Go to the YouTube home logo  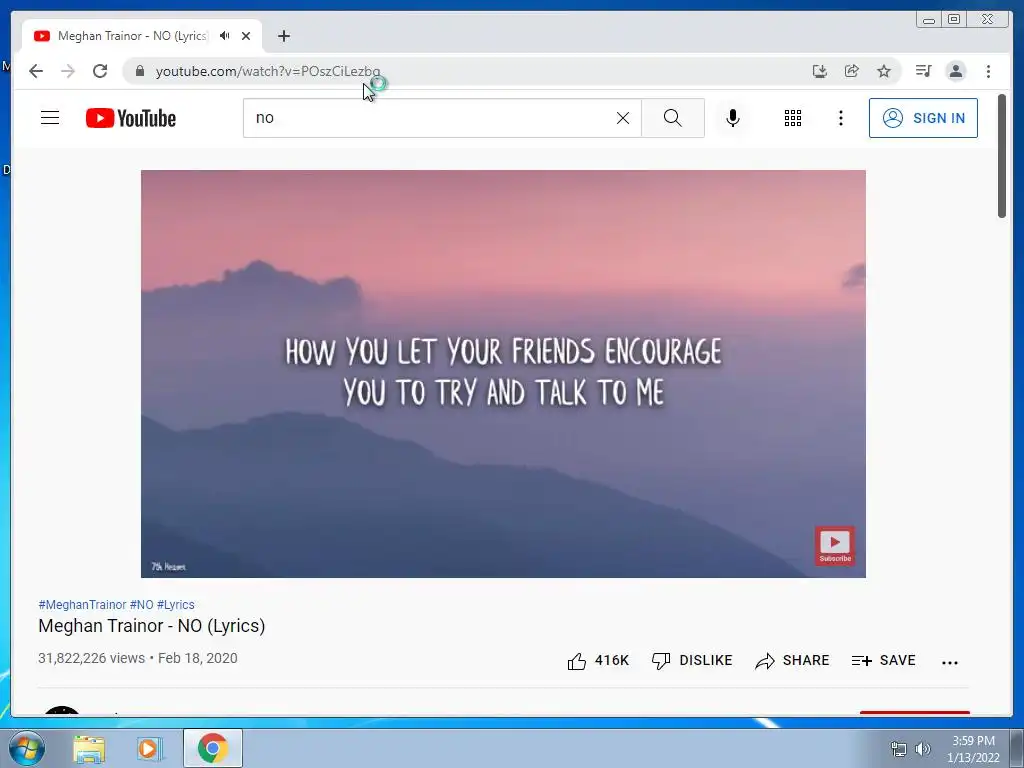point(131,118)
